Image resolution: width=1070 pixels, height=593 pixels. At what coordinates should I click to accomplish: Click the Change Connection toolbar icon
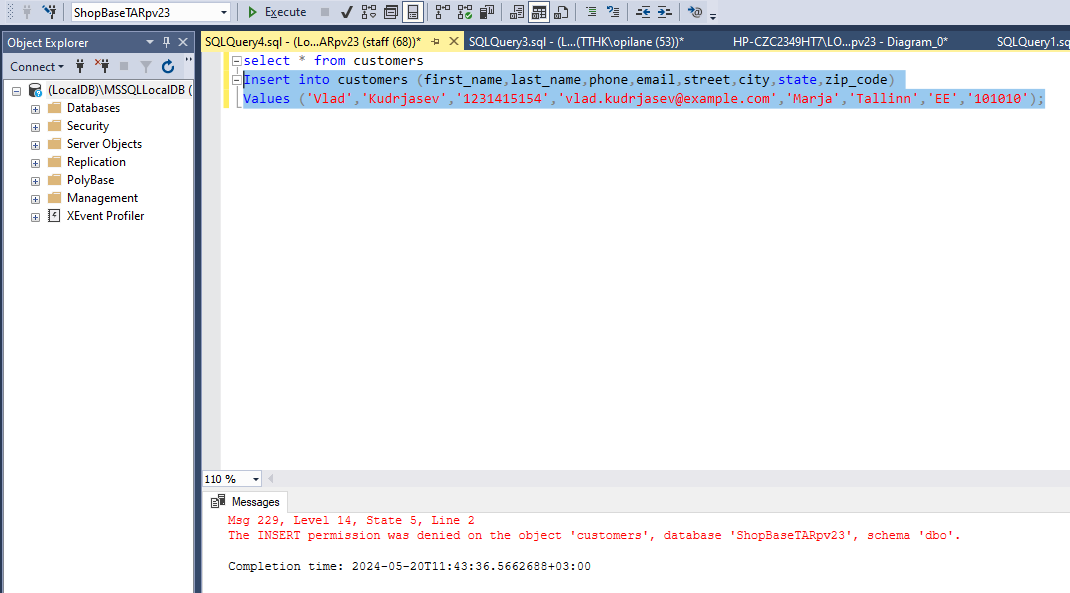tap(48, 12)
